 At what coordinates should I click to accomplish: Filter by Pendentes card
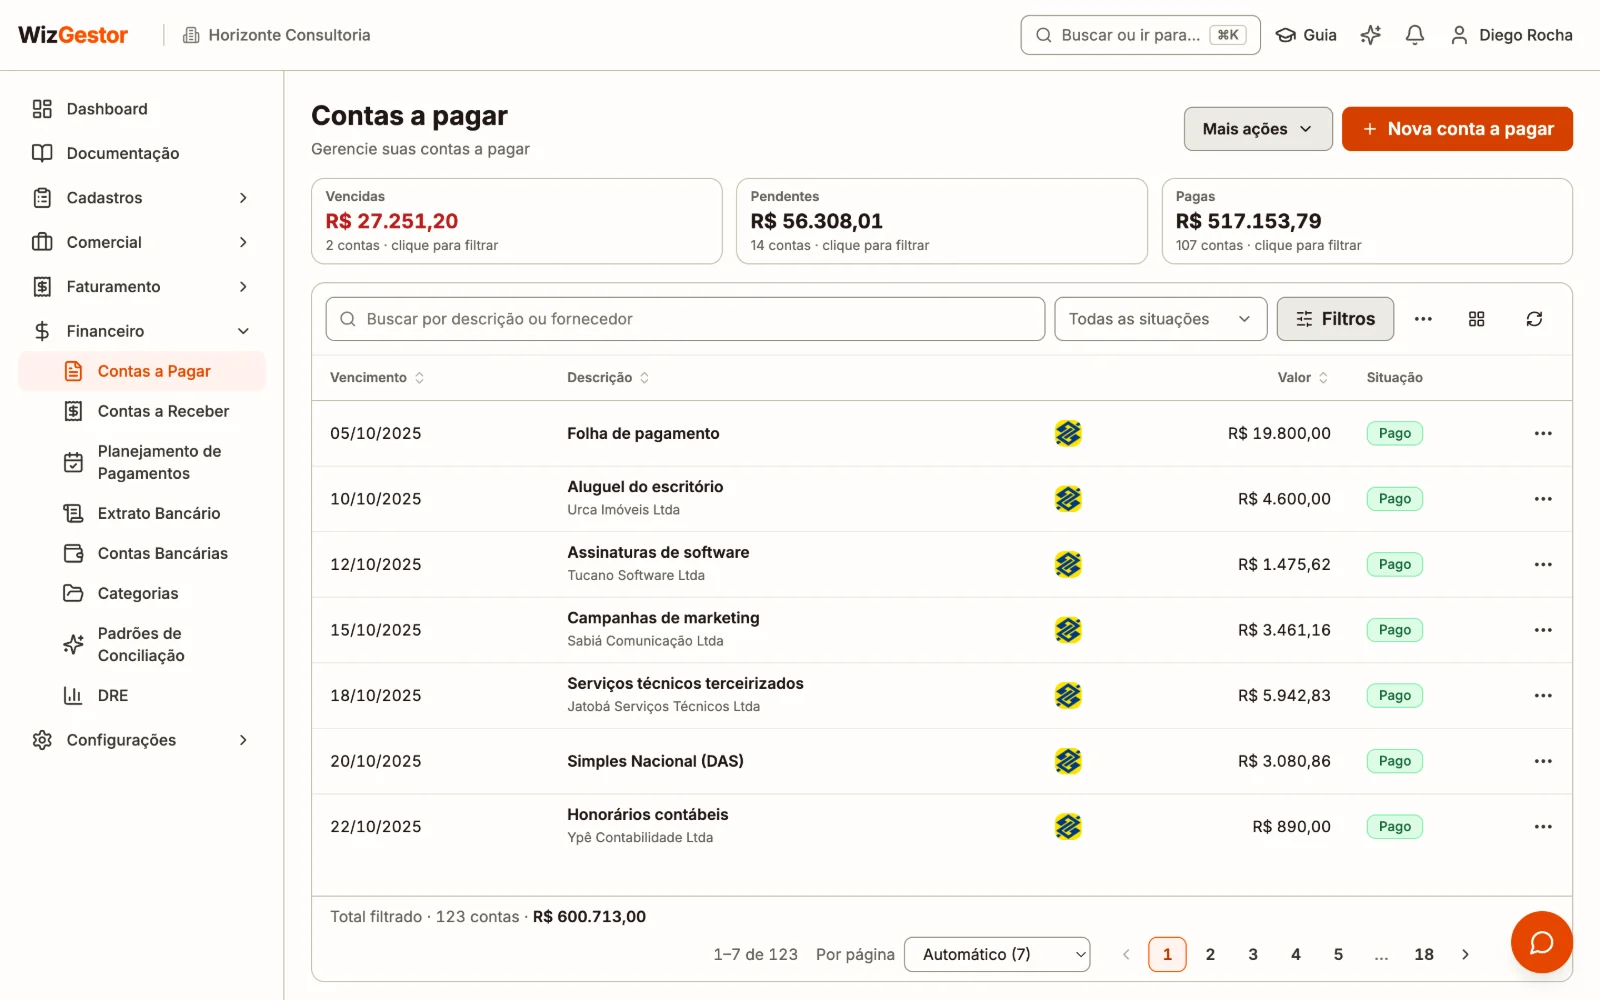coord(942,221)
